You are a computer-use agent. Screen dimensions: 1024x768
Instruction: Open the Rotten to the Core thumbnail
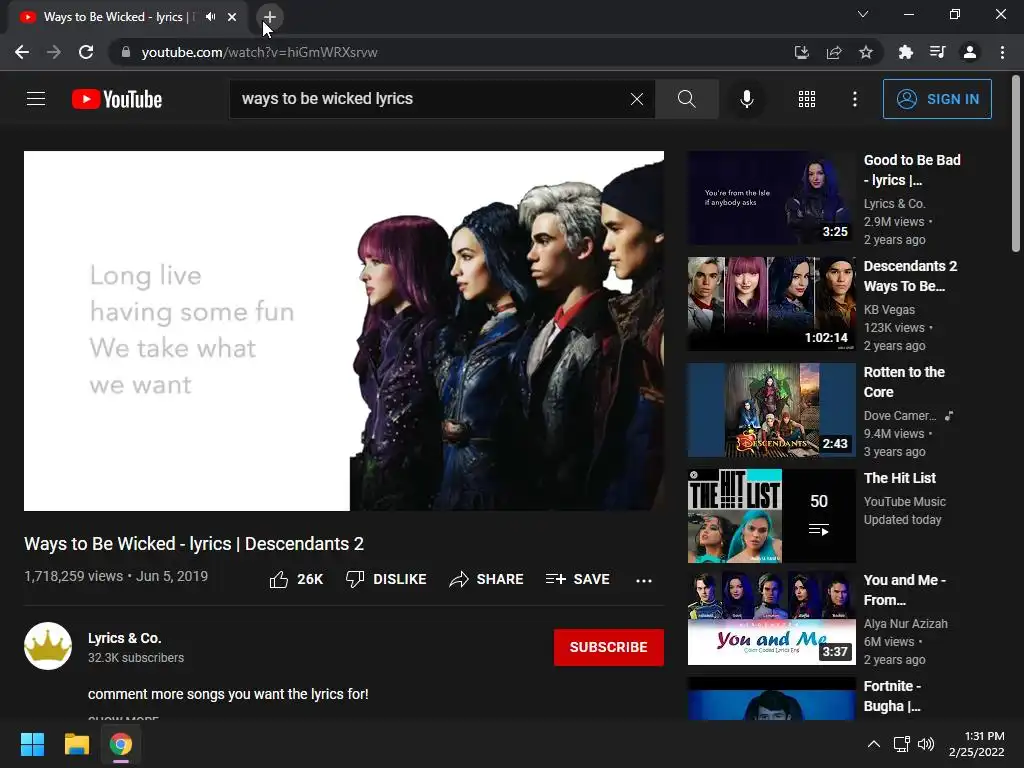click(x=771, y=410)
